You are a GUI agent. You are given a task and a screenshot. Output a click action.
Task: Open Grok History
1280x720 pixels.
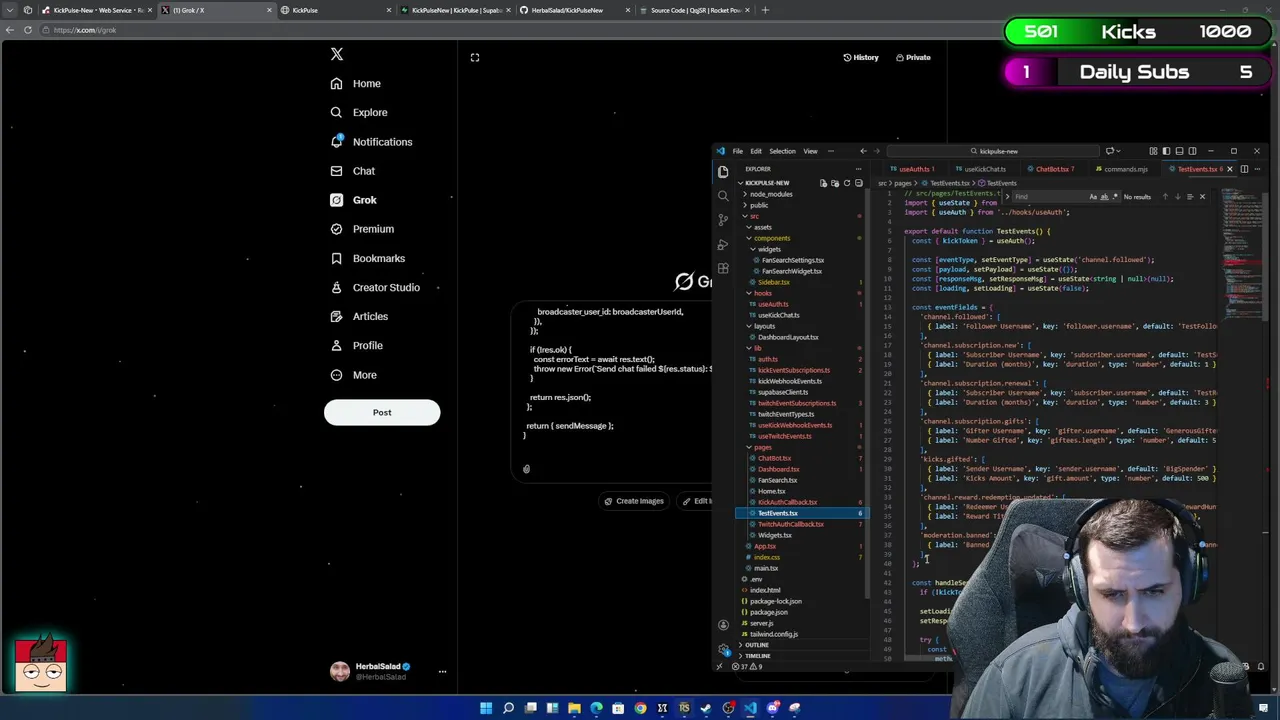tap(861, 57)
